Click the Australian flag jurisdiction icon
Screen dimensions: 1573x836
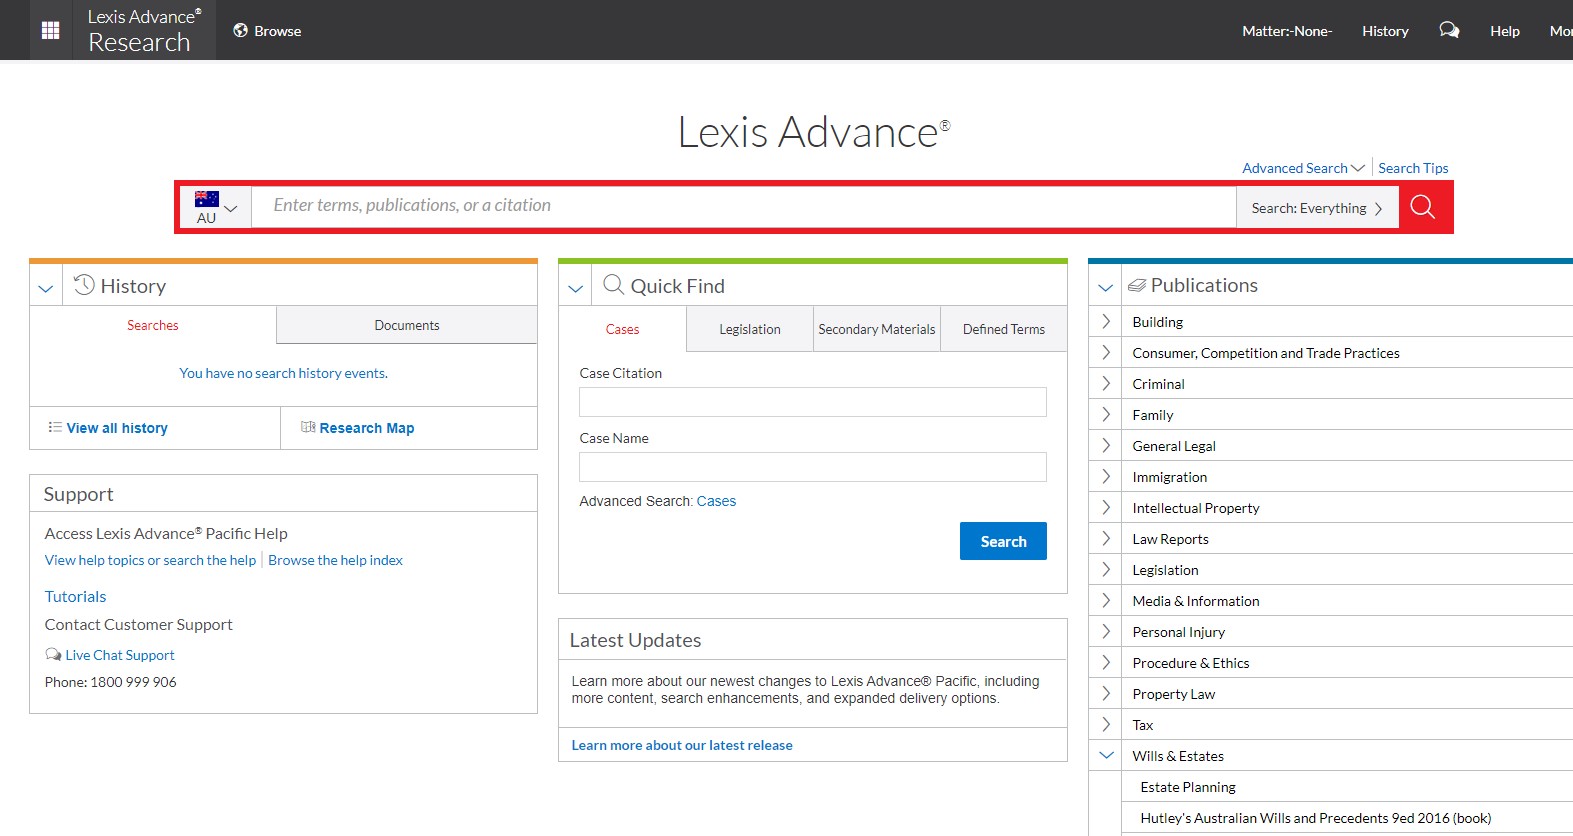[207, 198]
